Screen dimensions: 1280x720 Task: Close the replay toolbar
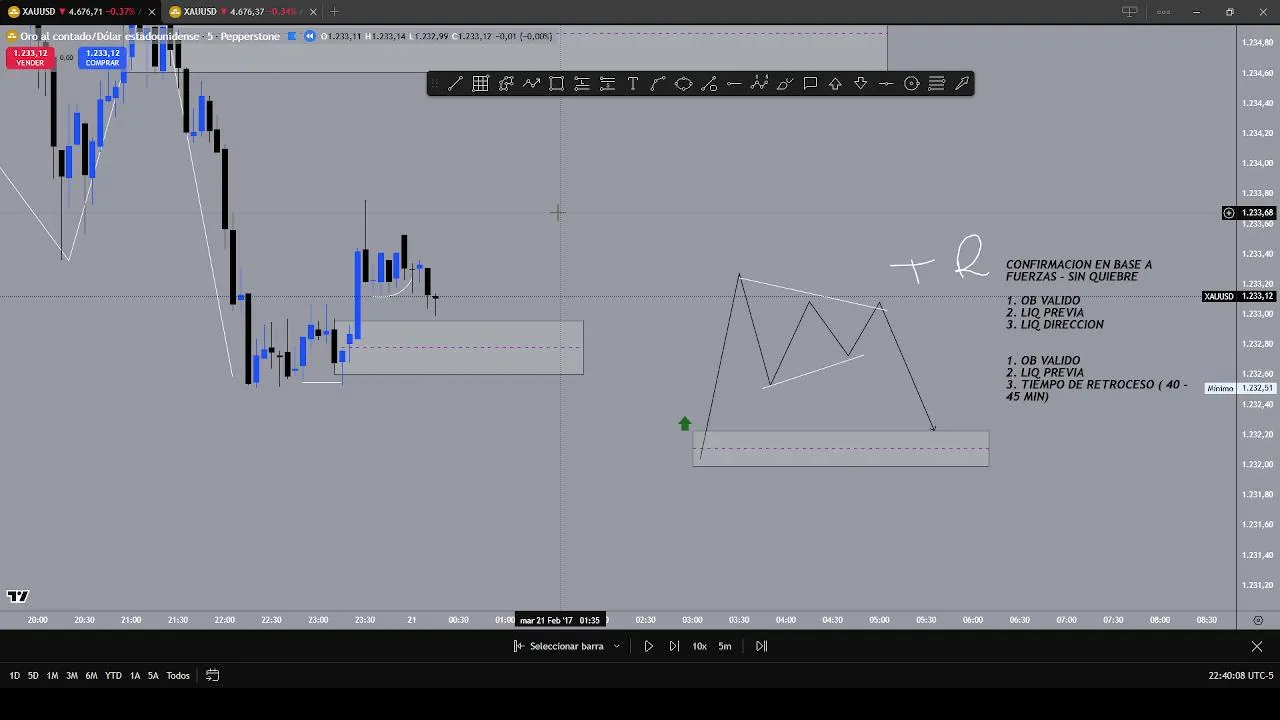1257,646
